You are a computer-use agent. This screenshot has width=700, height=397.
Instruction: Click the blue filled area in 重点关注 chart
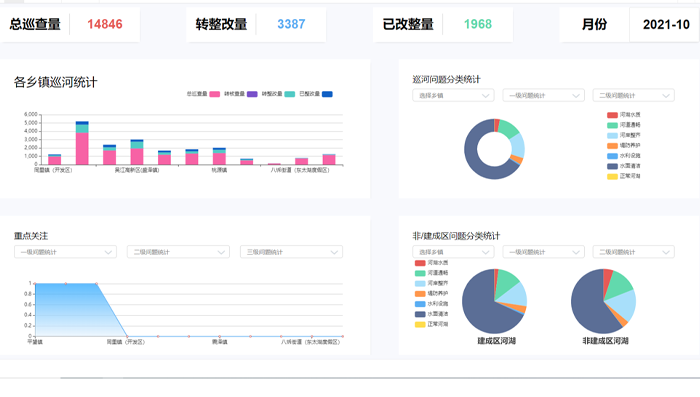[x=71, y=309]
